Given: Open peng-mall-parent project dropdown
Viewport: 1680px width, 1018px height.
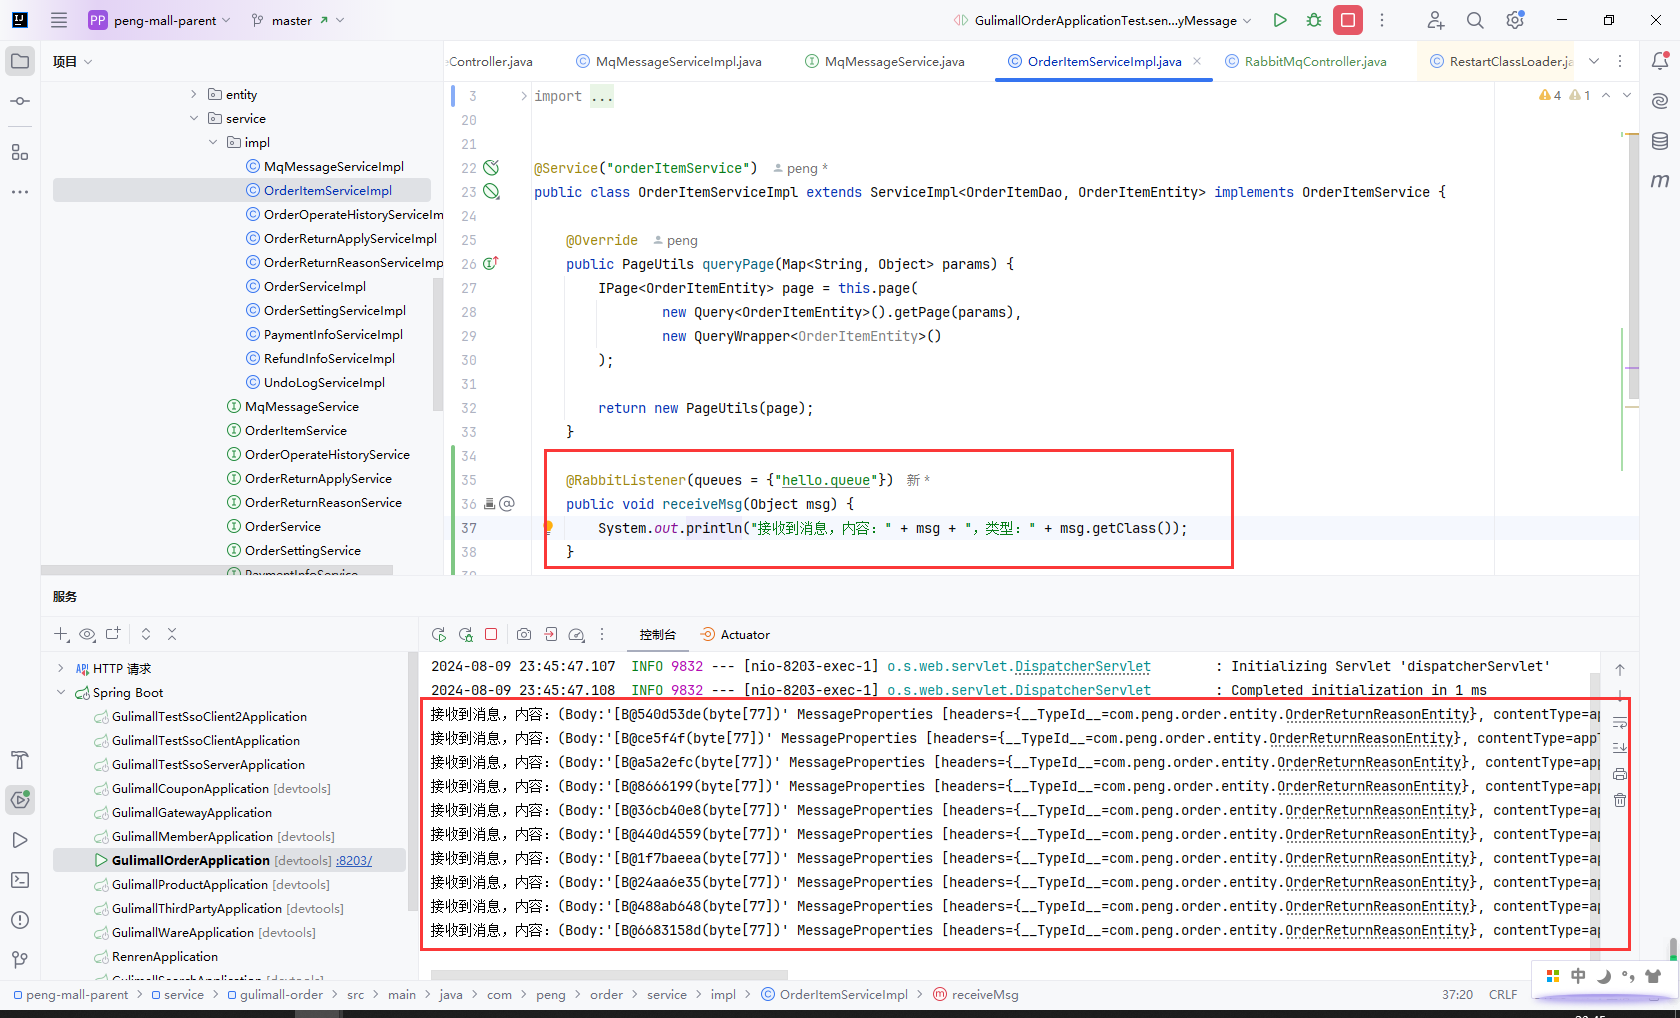Looking at the screenshot, I should click(x=160, y=20).
